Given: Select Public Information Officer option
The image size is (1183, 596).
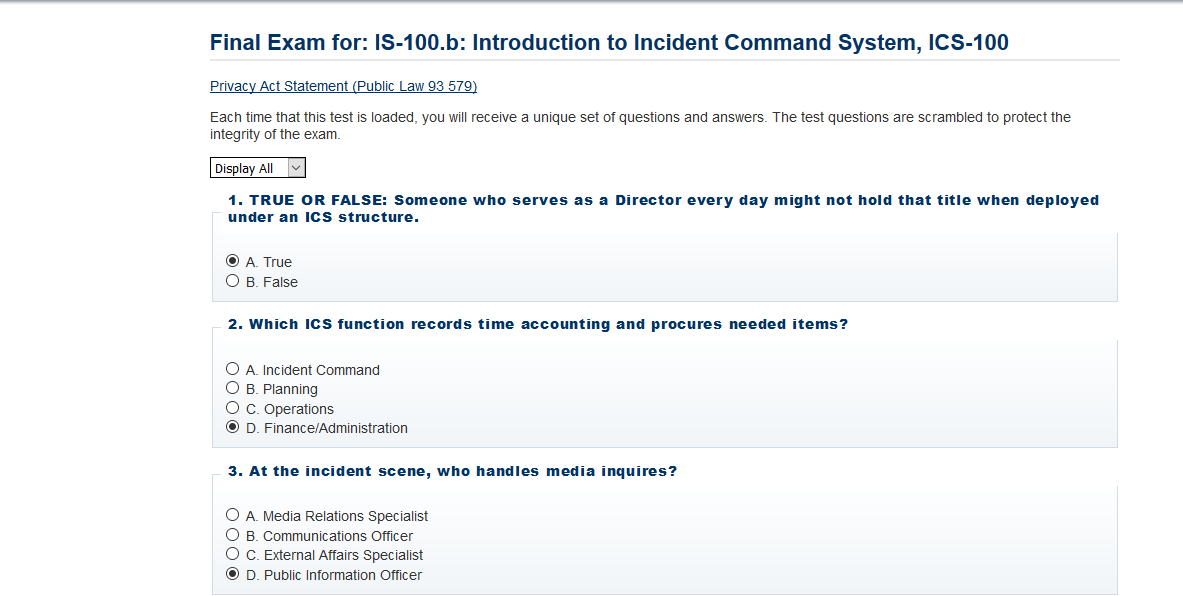Looking at the screenshot, I should coord(232,574).
